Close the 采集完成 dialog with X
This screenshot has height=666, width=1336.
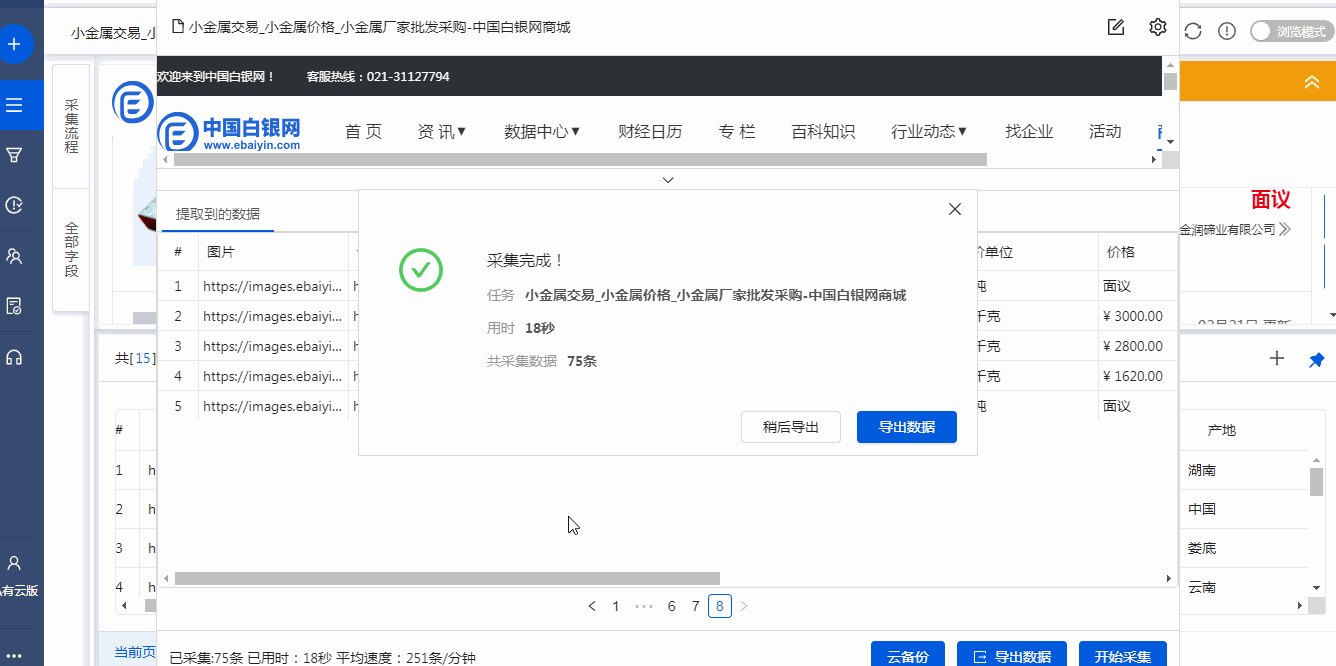pyautogui.click(x=955, y=209)
